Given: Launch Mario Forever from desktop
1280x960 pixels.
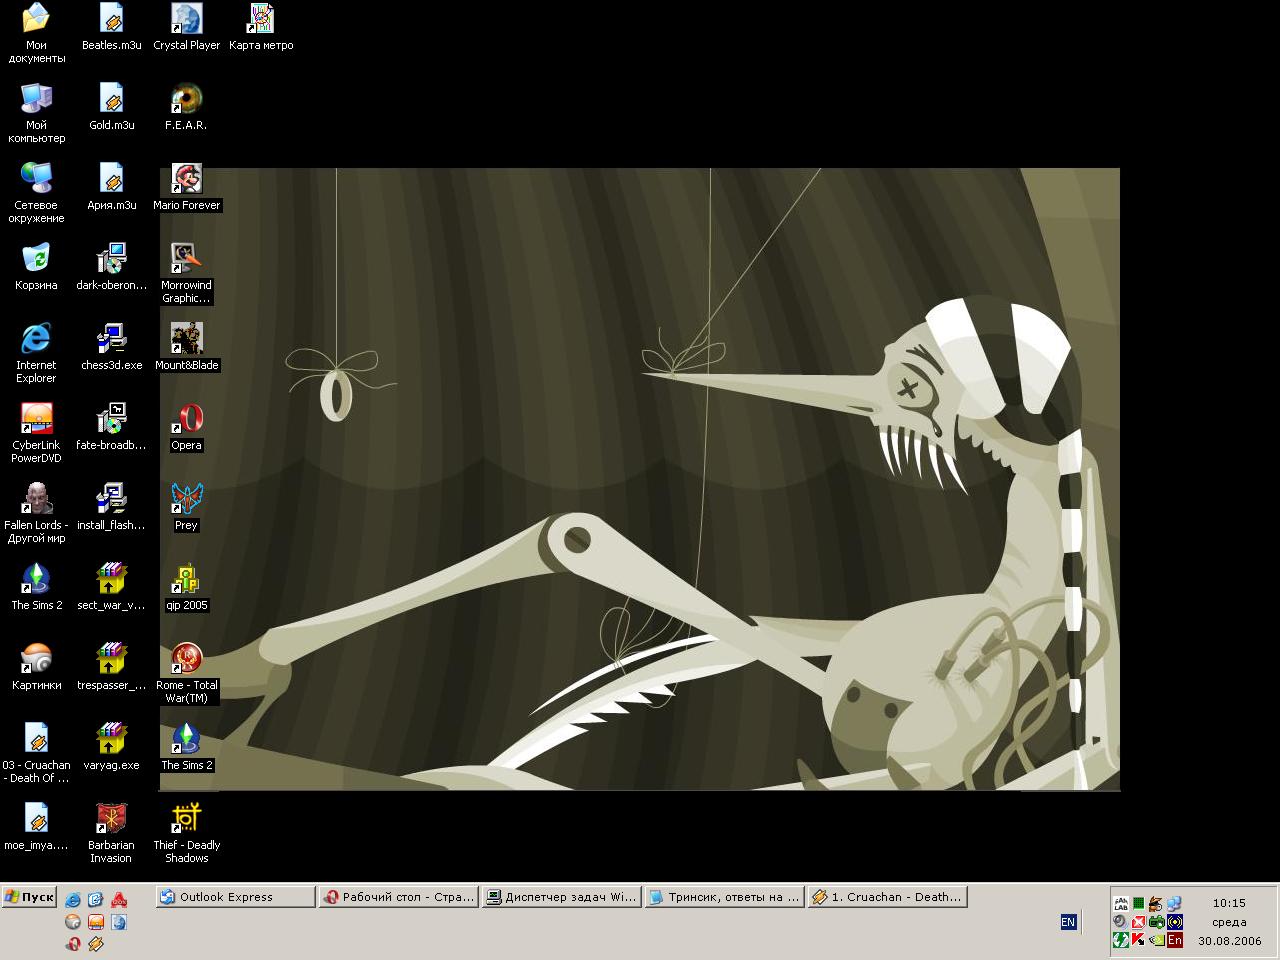Looking at the screenshot, I should (x=186, y=179).
